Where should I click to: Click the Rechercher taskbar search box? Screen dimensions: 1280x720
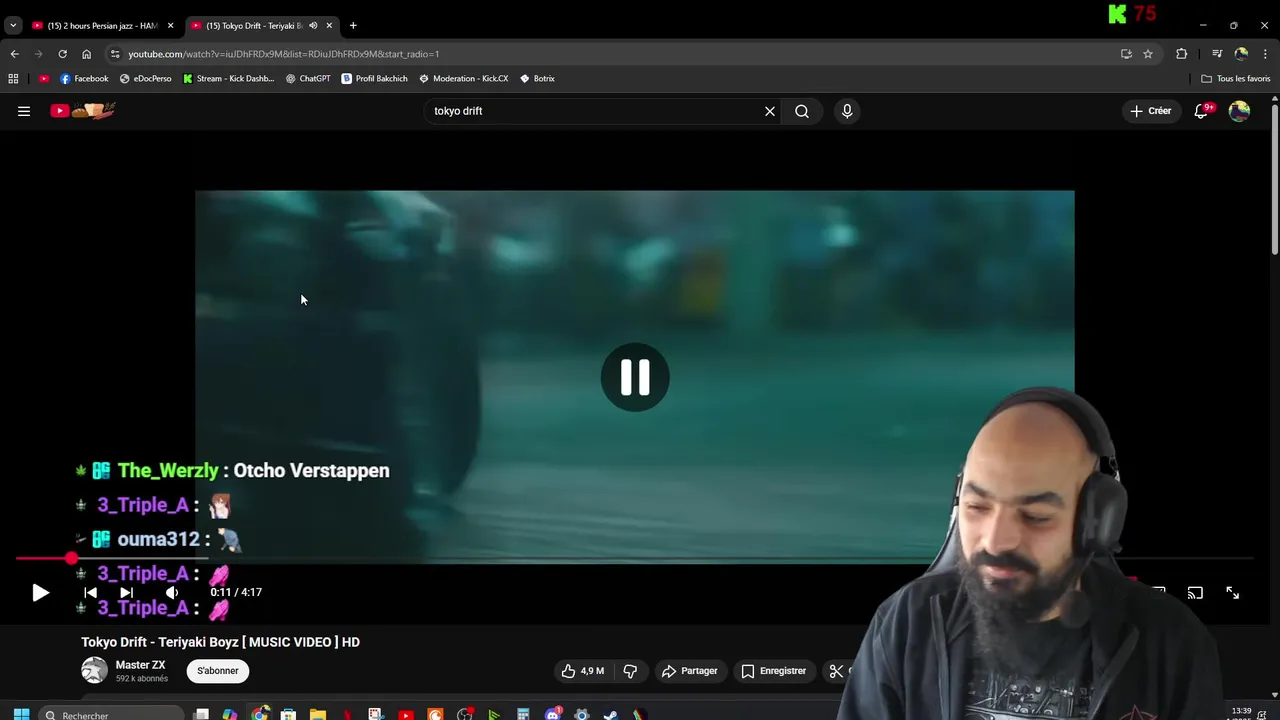pyautogui.click(x=112, y=714)
